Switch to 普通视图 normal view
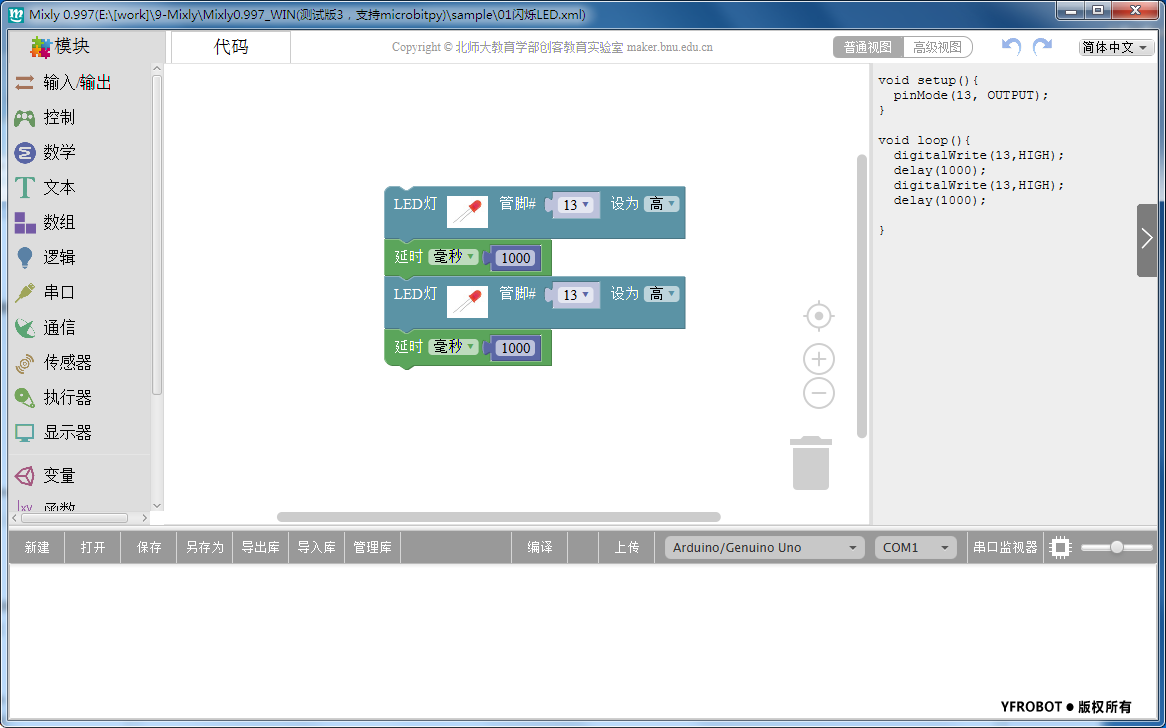Image resolution: width=1166 pixels, height=728 pixels. coord(868,47)
